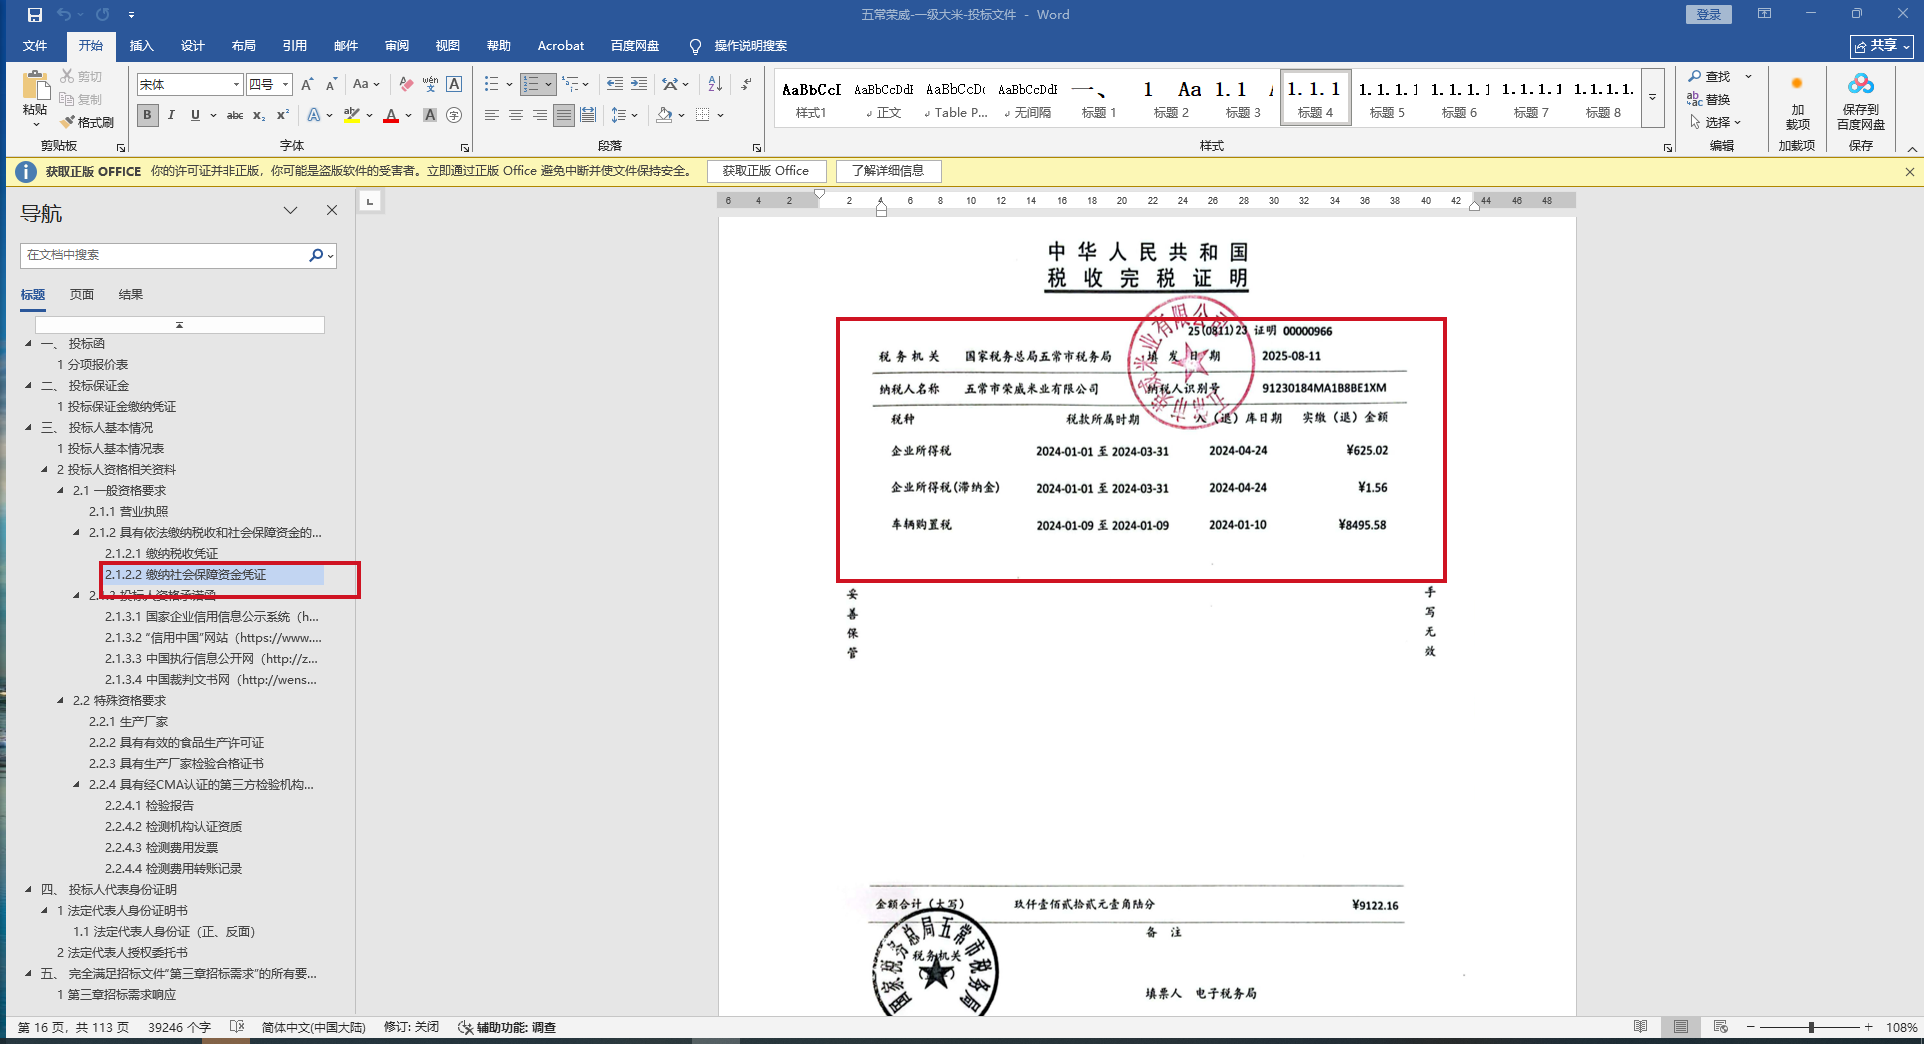
Task: Switch to Print Layout view in status bar
Action: pos(1681,1027)
